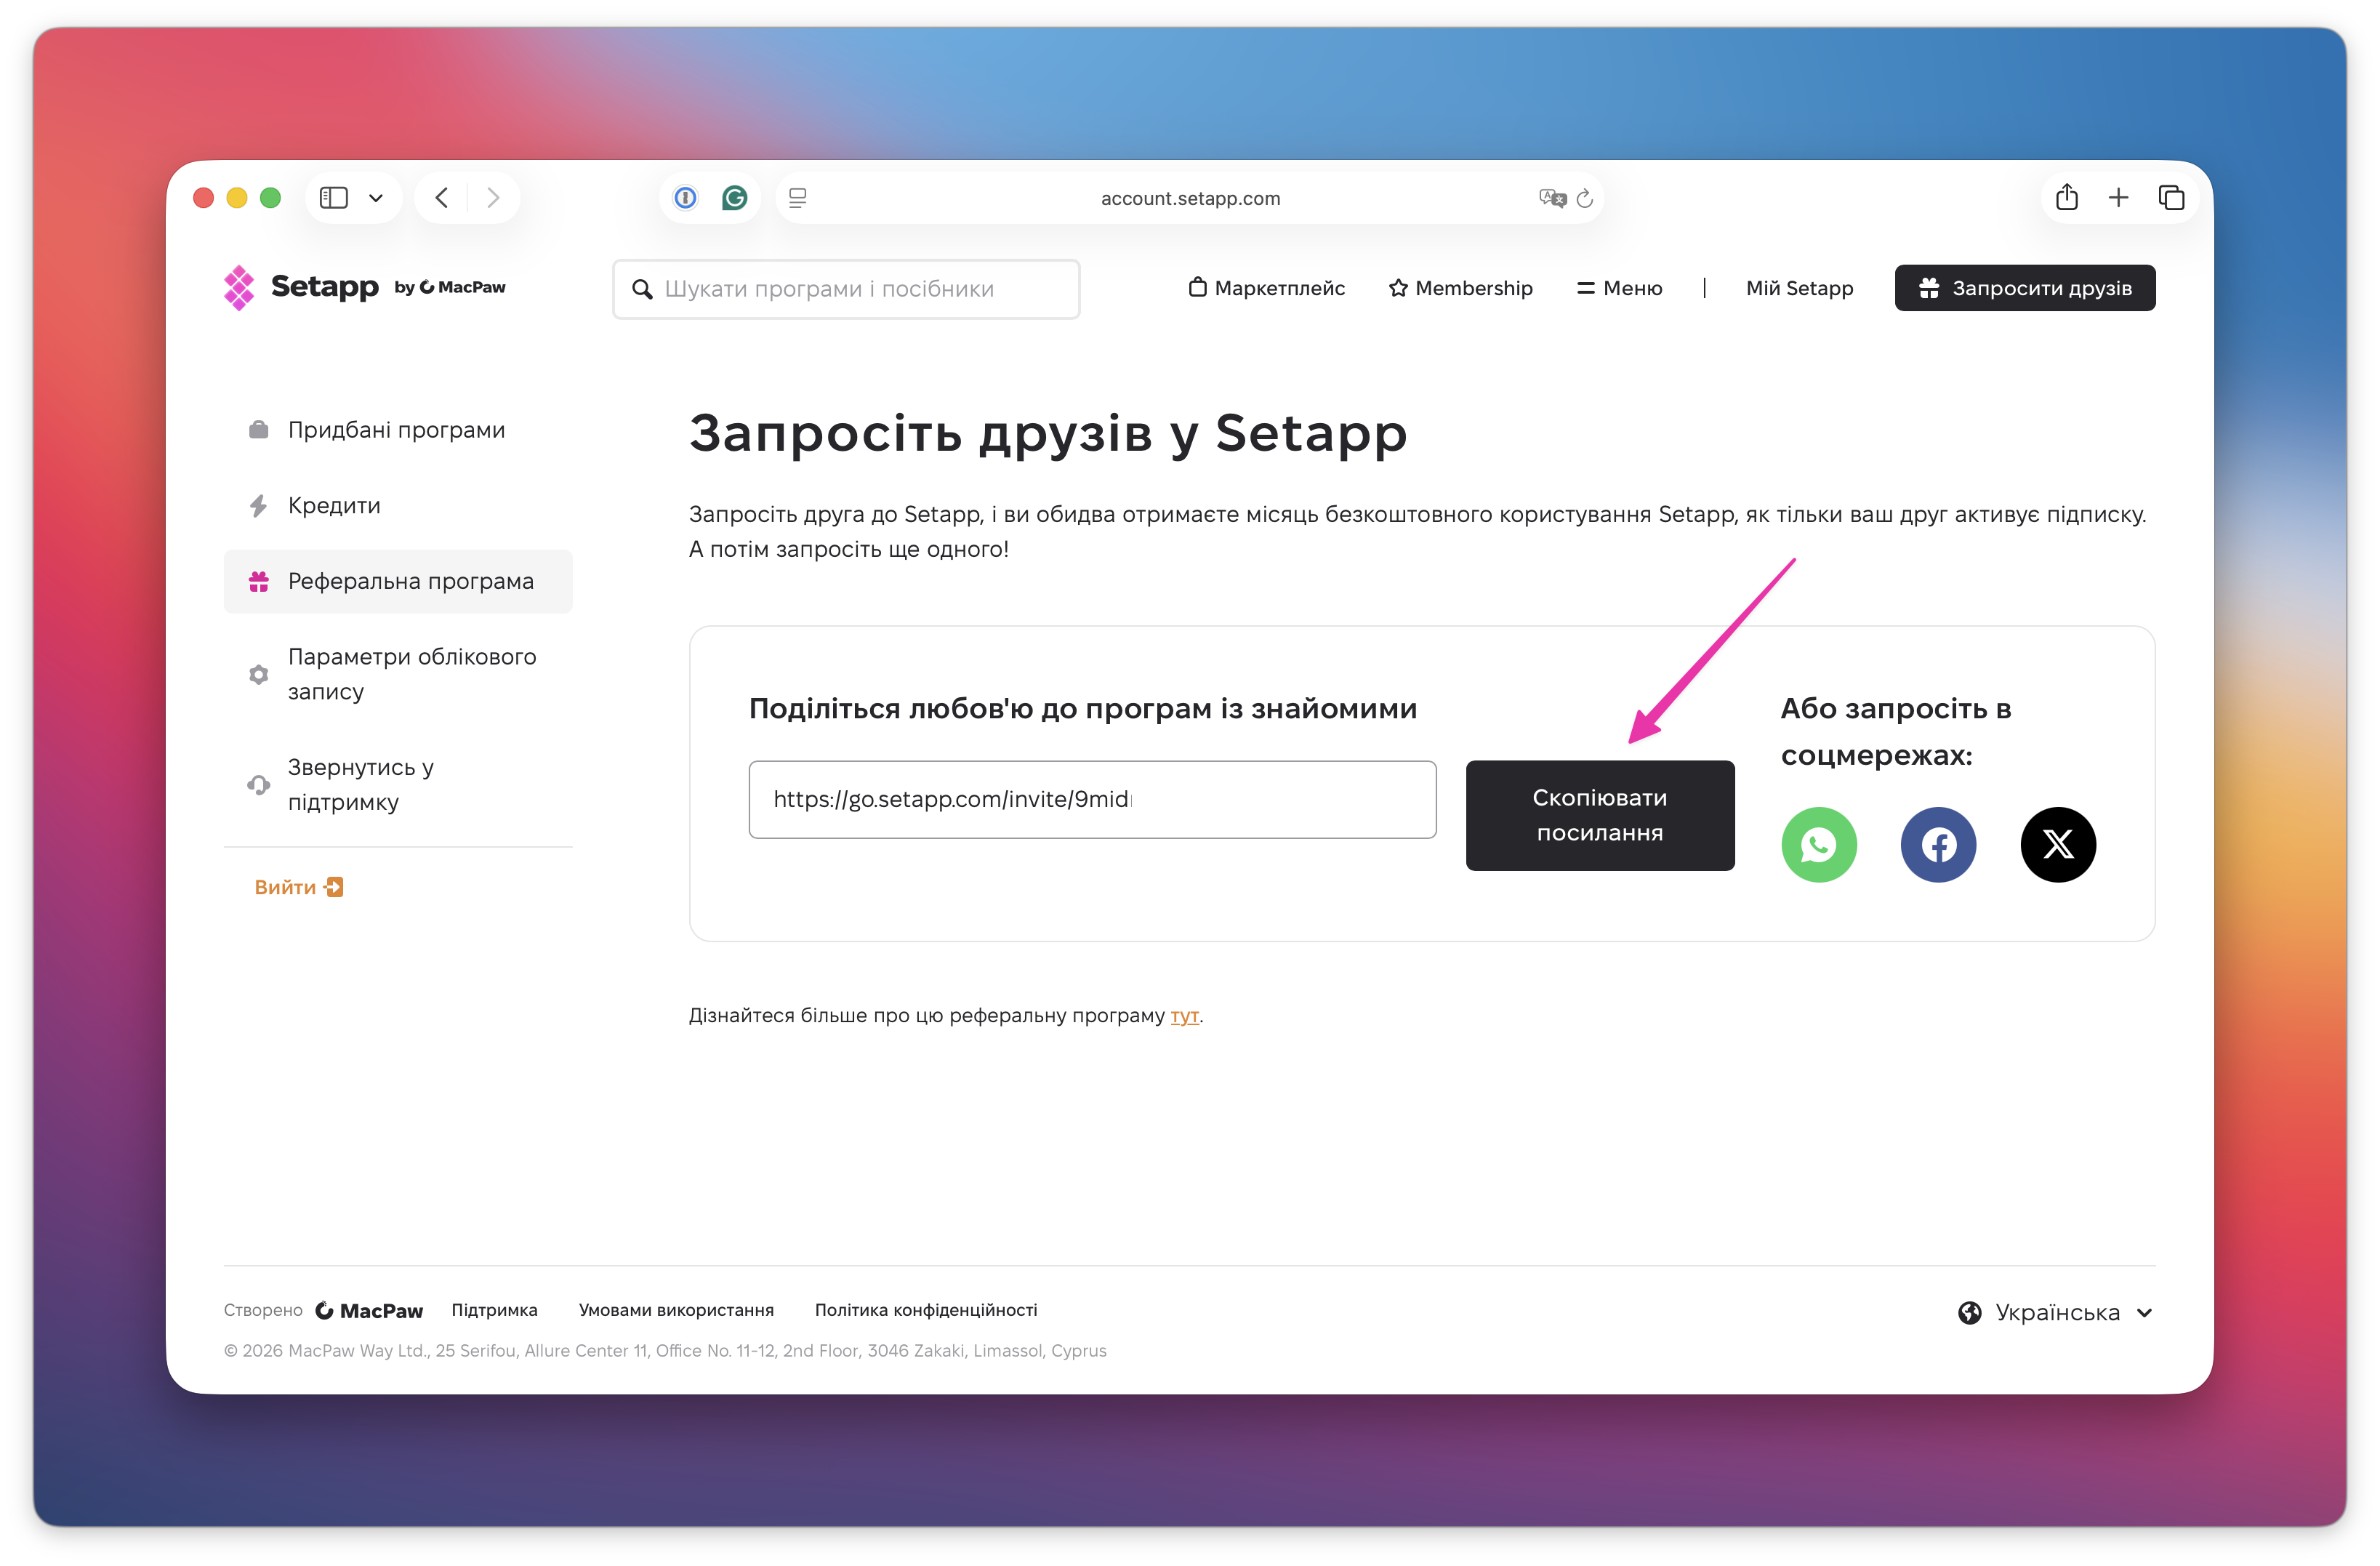Expand the Українська language dropdown
The width and height of the screenshot is (2380, 1566).
click(x=2055, y=1312)
